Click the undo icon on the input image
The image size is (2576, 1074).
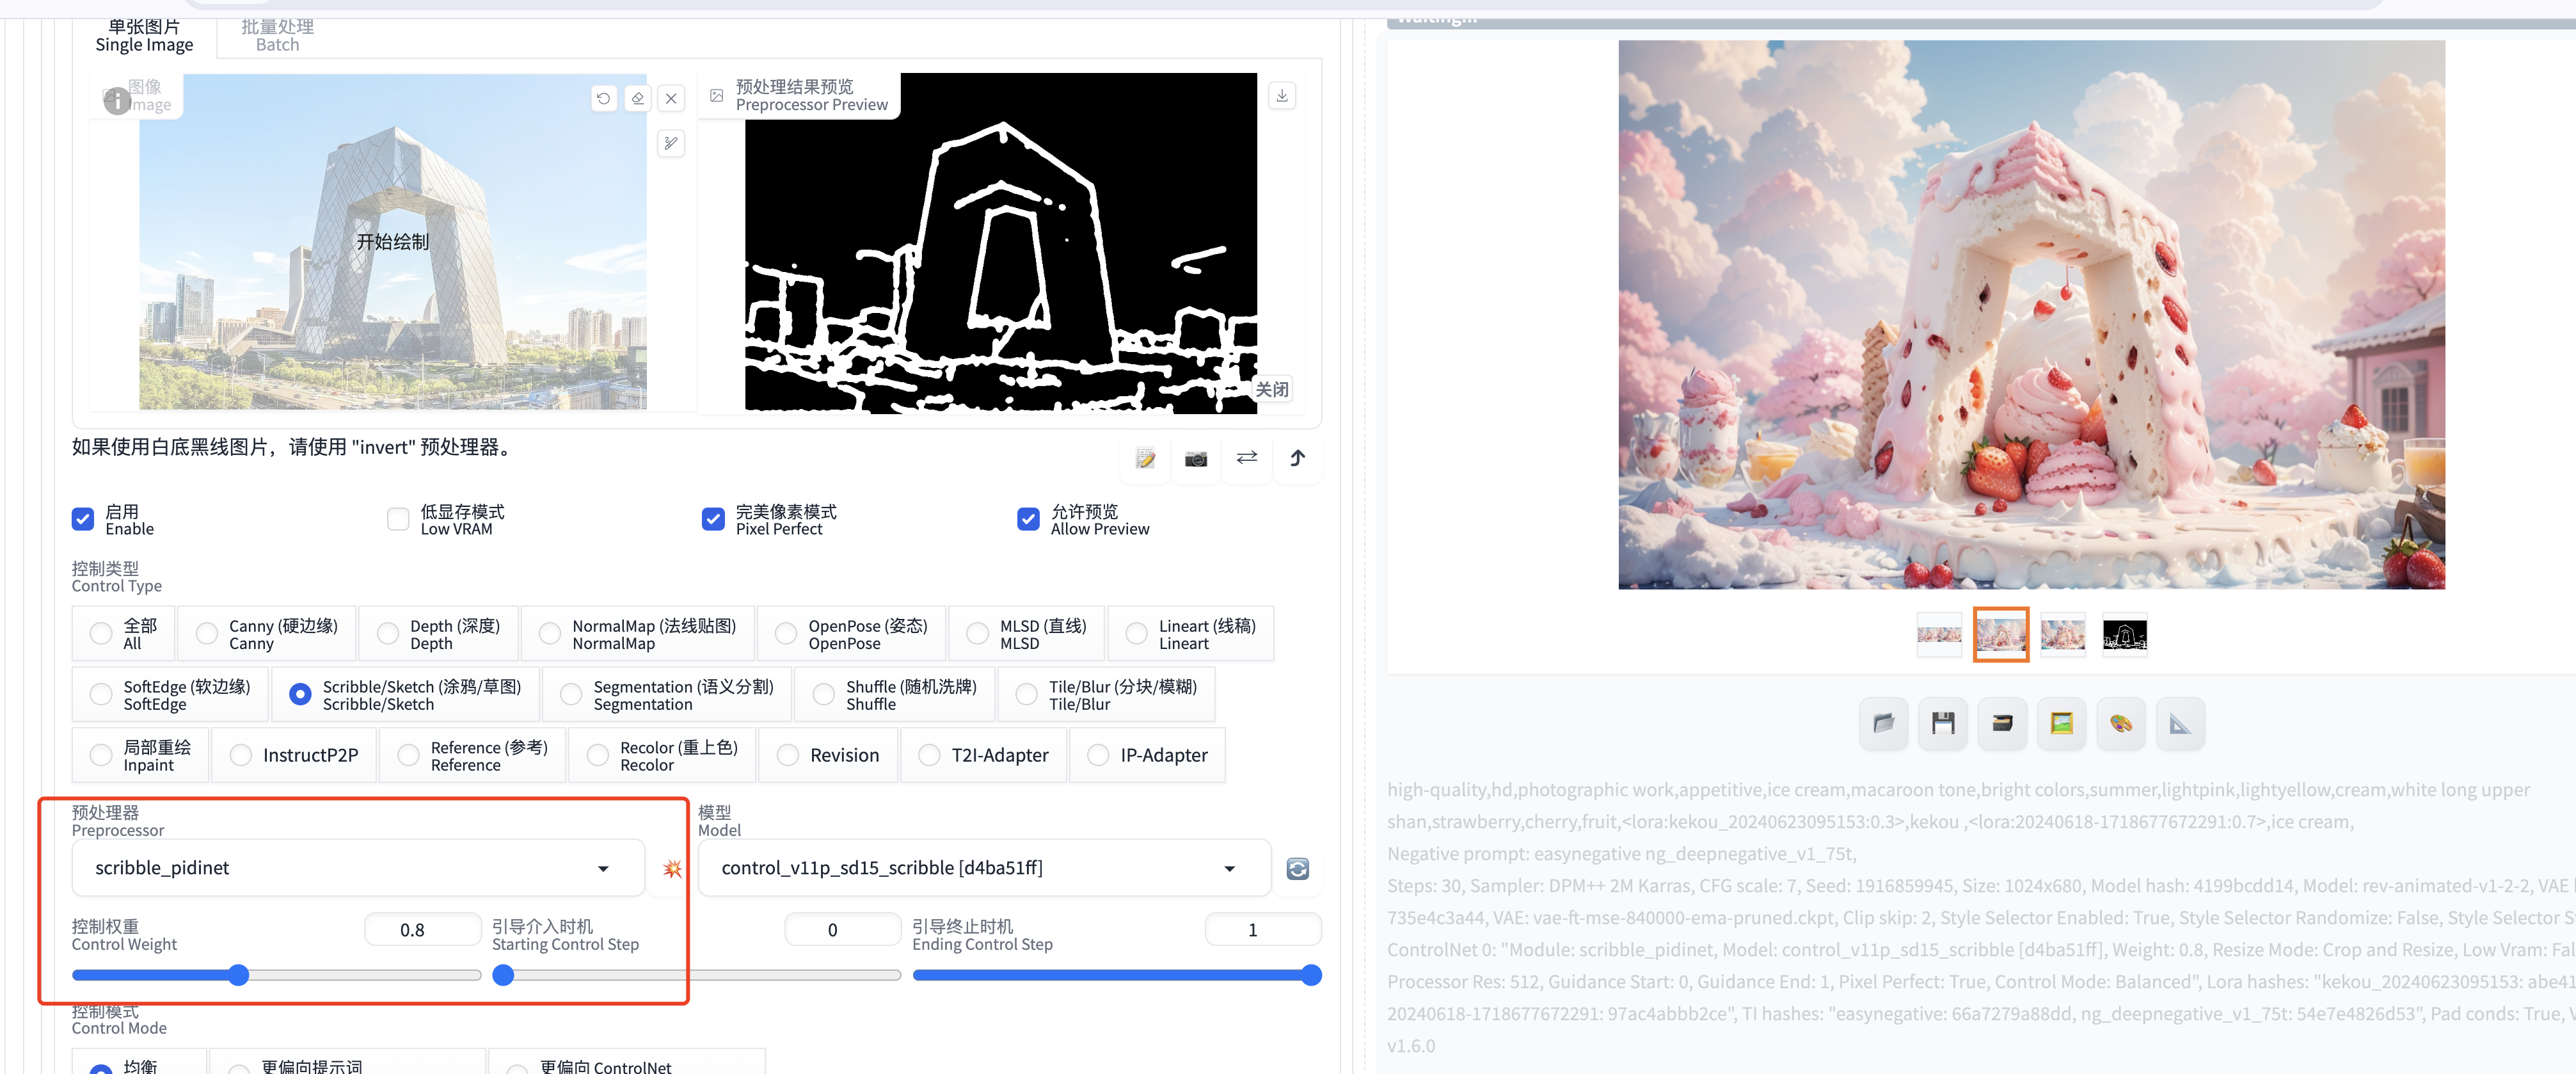coord(603,98)
